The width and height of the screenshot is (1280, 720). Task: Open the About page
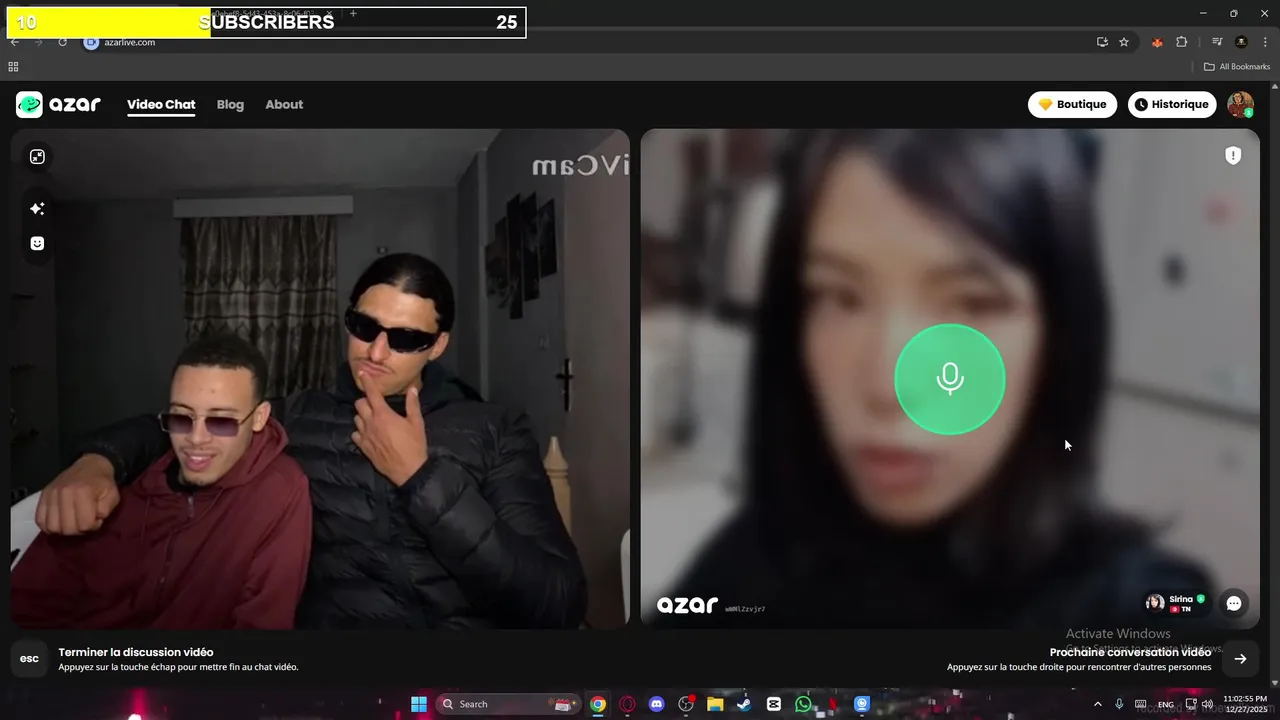[284, 104]
